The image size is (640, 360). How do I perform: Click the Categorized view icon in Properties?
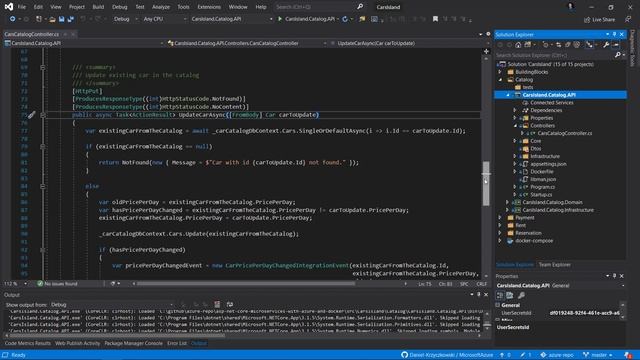(500, 295)
